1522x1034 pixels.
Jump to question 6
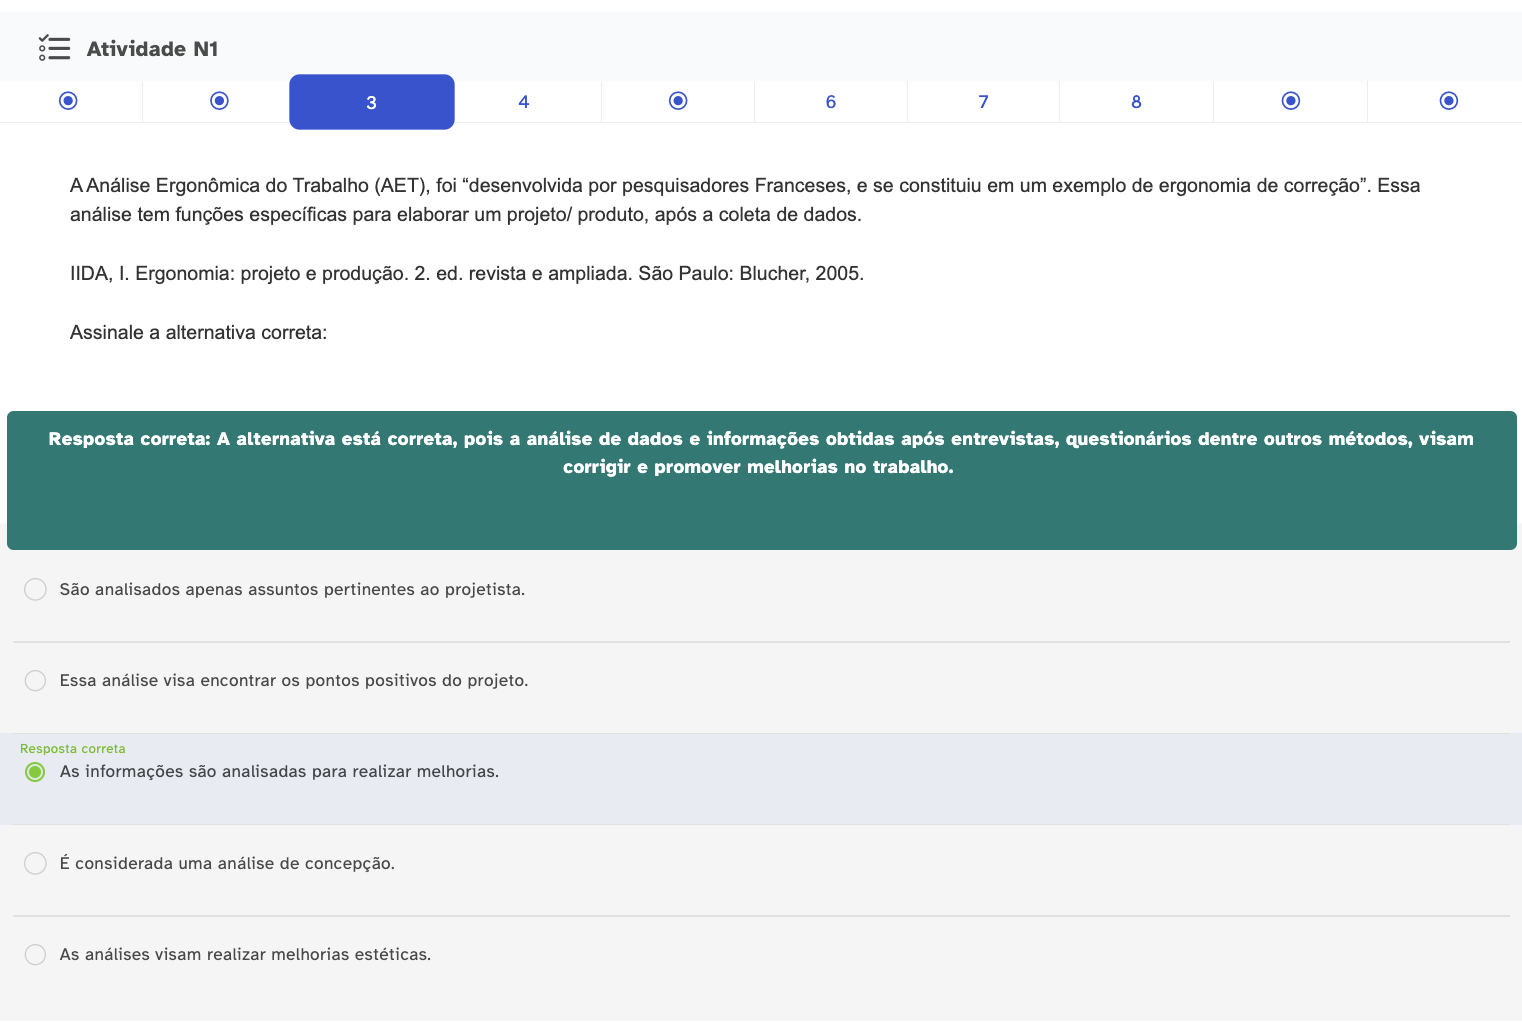click(831, 102)
